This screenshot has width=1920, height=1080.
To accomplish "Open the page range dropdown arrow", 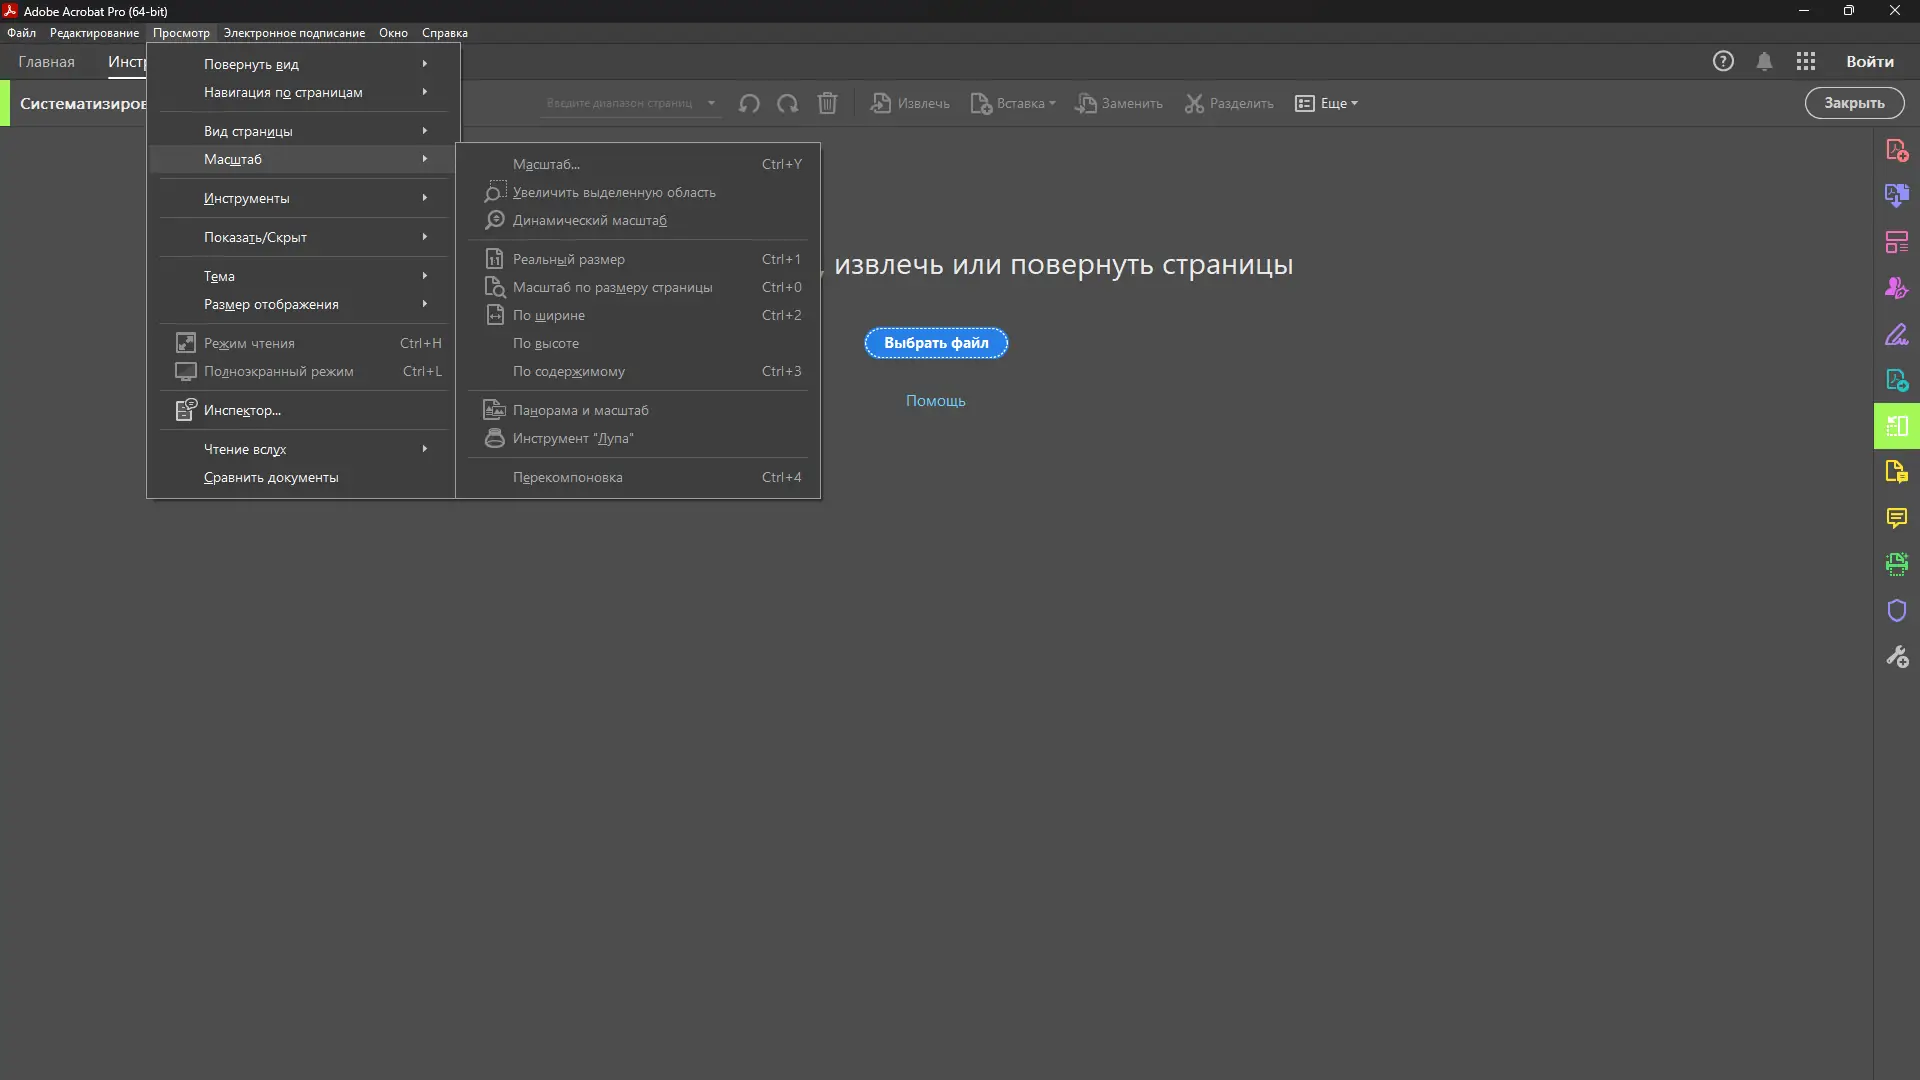I will [712, 103].
